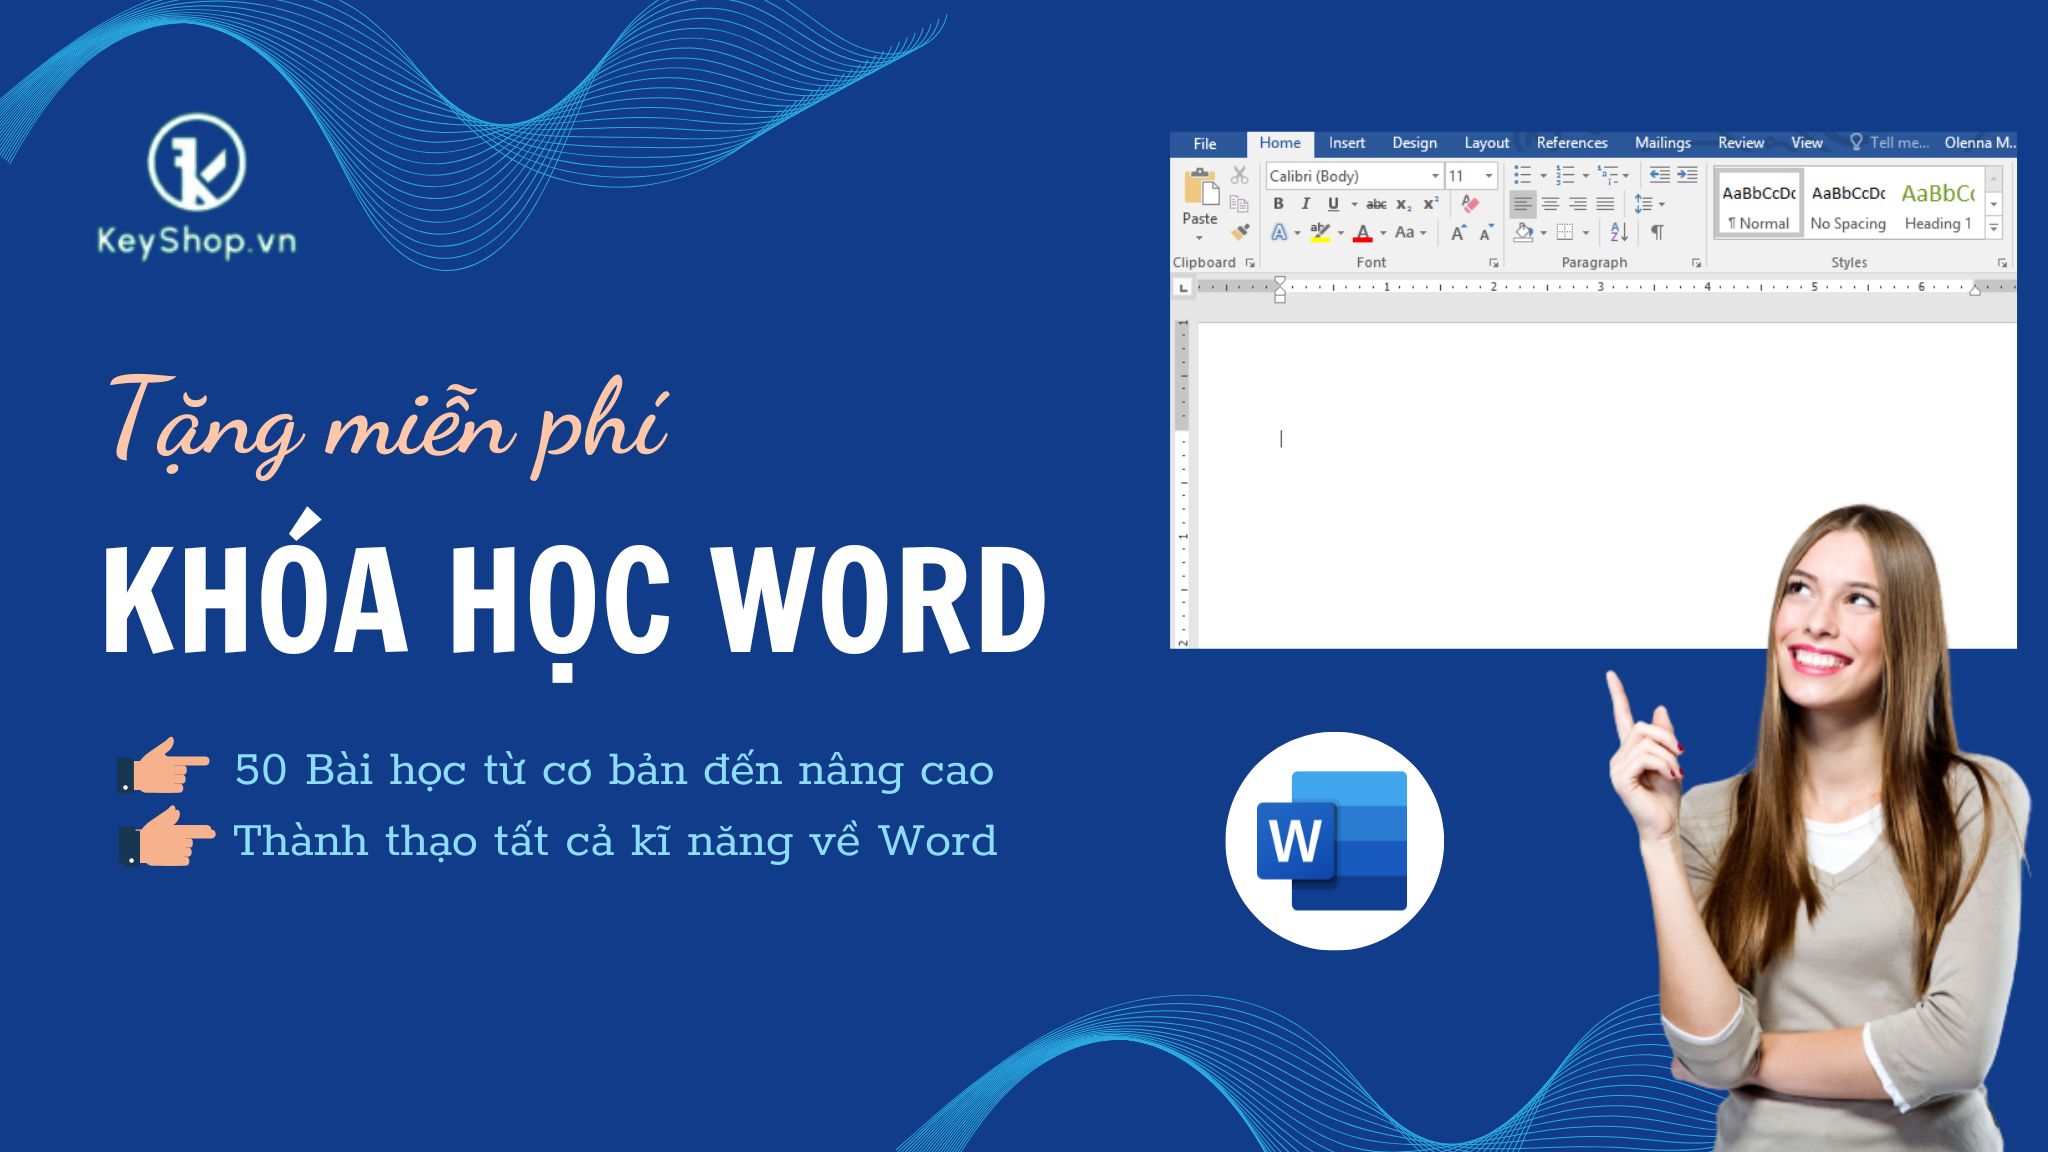Image resolution: width=2048 pixels, height=1152 pixels.
Task: Switch to the View tab
Action: click(x=1806, y=143)
